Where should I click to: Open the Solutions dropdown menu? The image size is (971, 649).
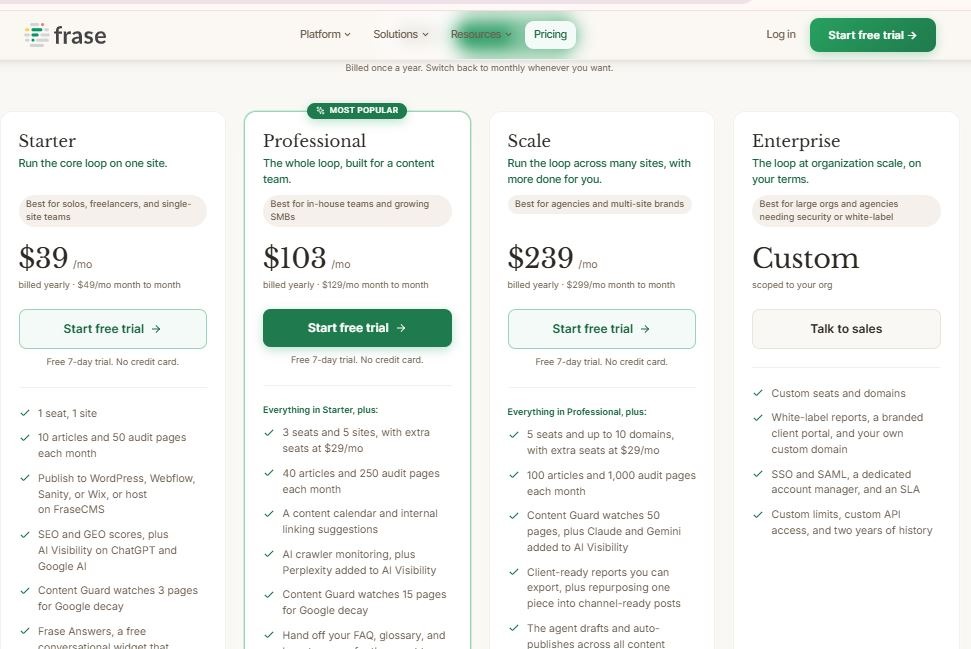coord(401,34)
